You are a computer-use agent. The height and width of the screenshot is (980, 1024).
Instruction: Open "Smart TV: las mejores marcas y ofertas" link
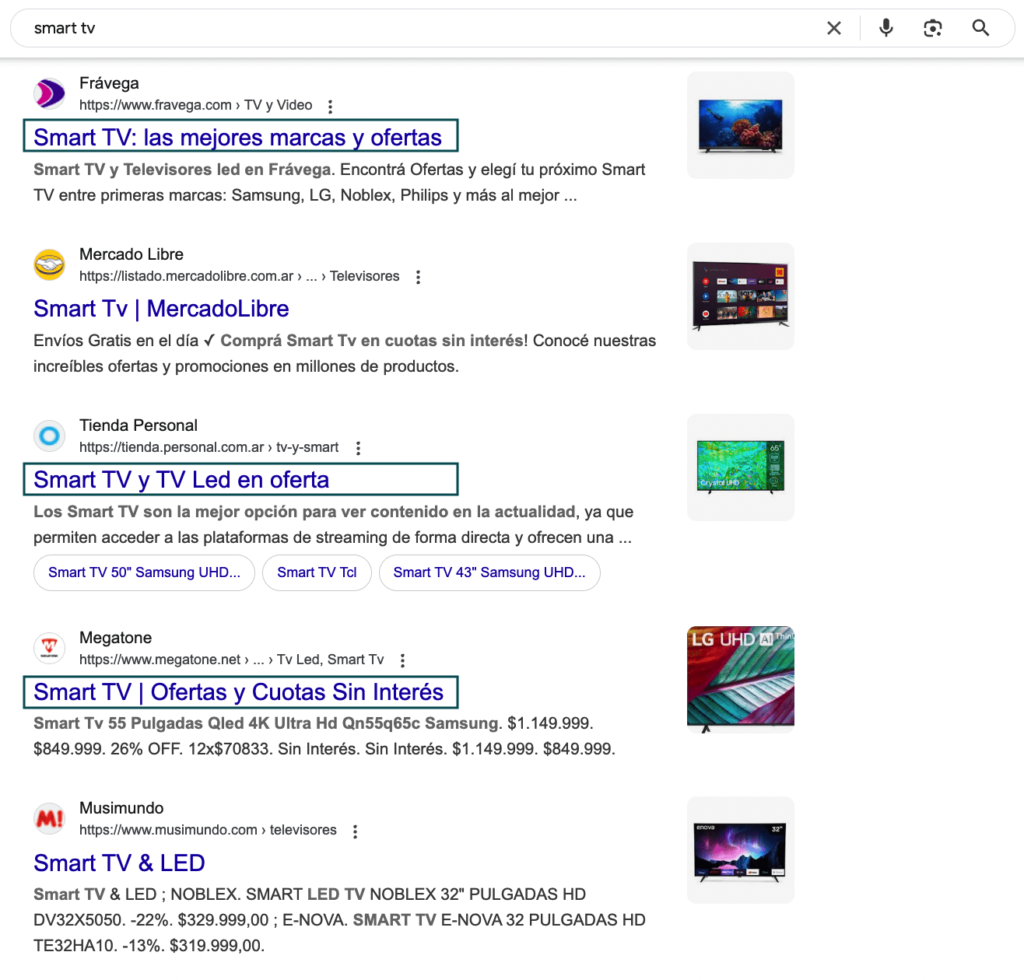[238, 137]
